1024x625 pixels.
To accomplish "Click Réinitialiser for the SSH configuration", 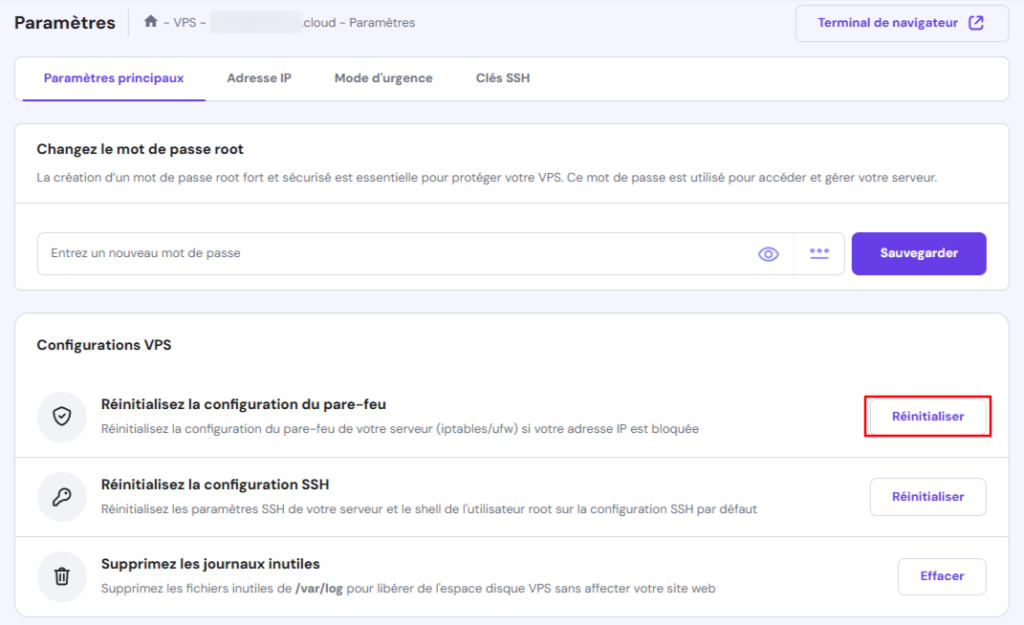I will pos(928,497).
